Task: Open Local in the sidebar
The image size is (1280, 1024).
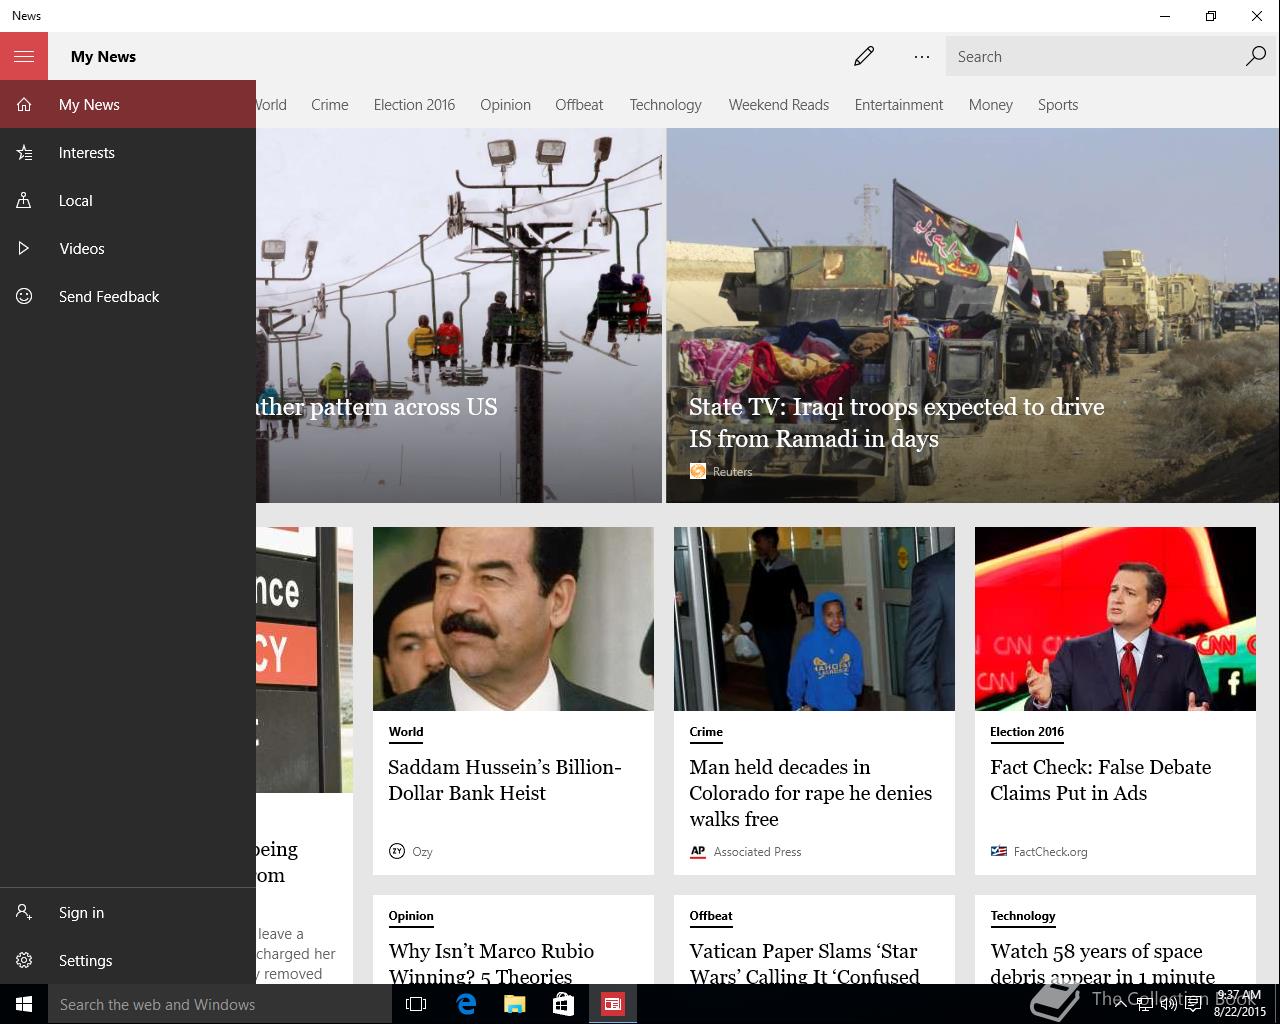Action: coord(128,200)
